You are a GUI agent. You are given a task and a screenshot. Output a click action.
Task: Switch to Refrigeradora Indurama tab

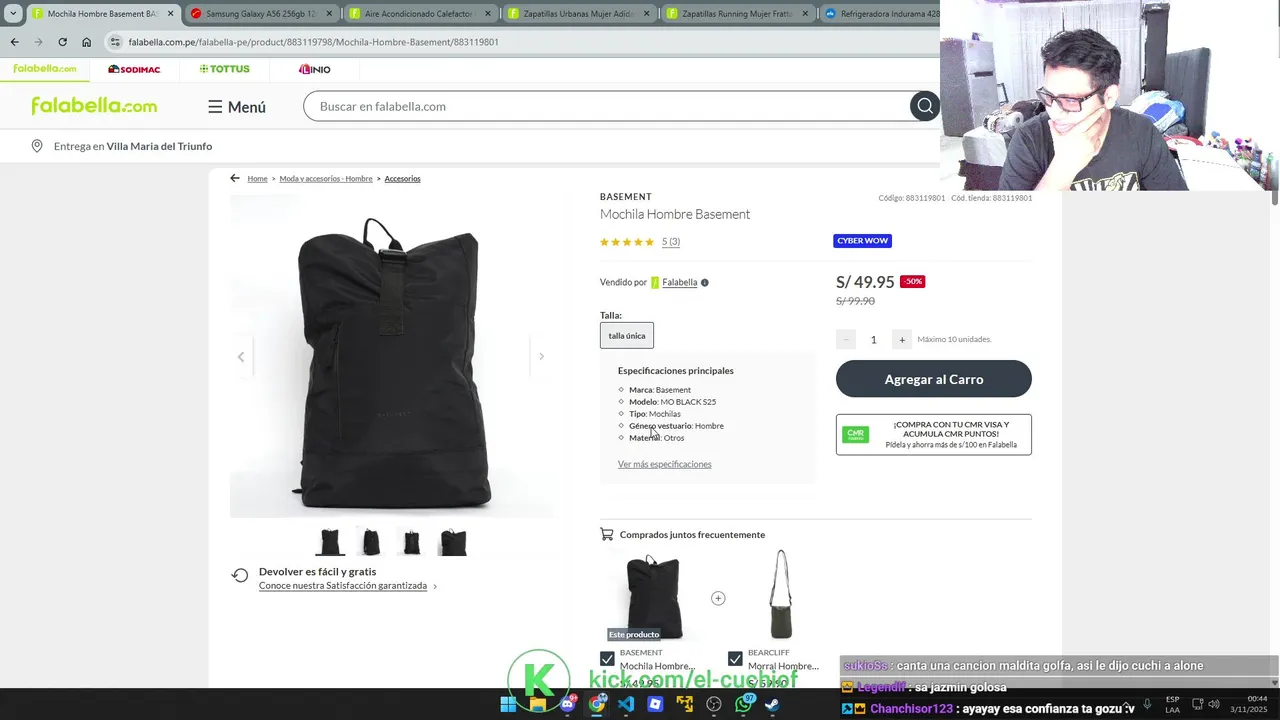point(880,14)
